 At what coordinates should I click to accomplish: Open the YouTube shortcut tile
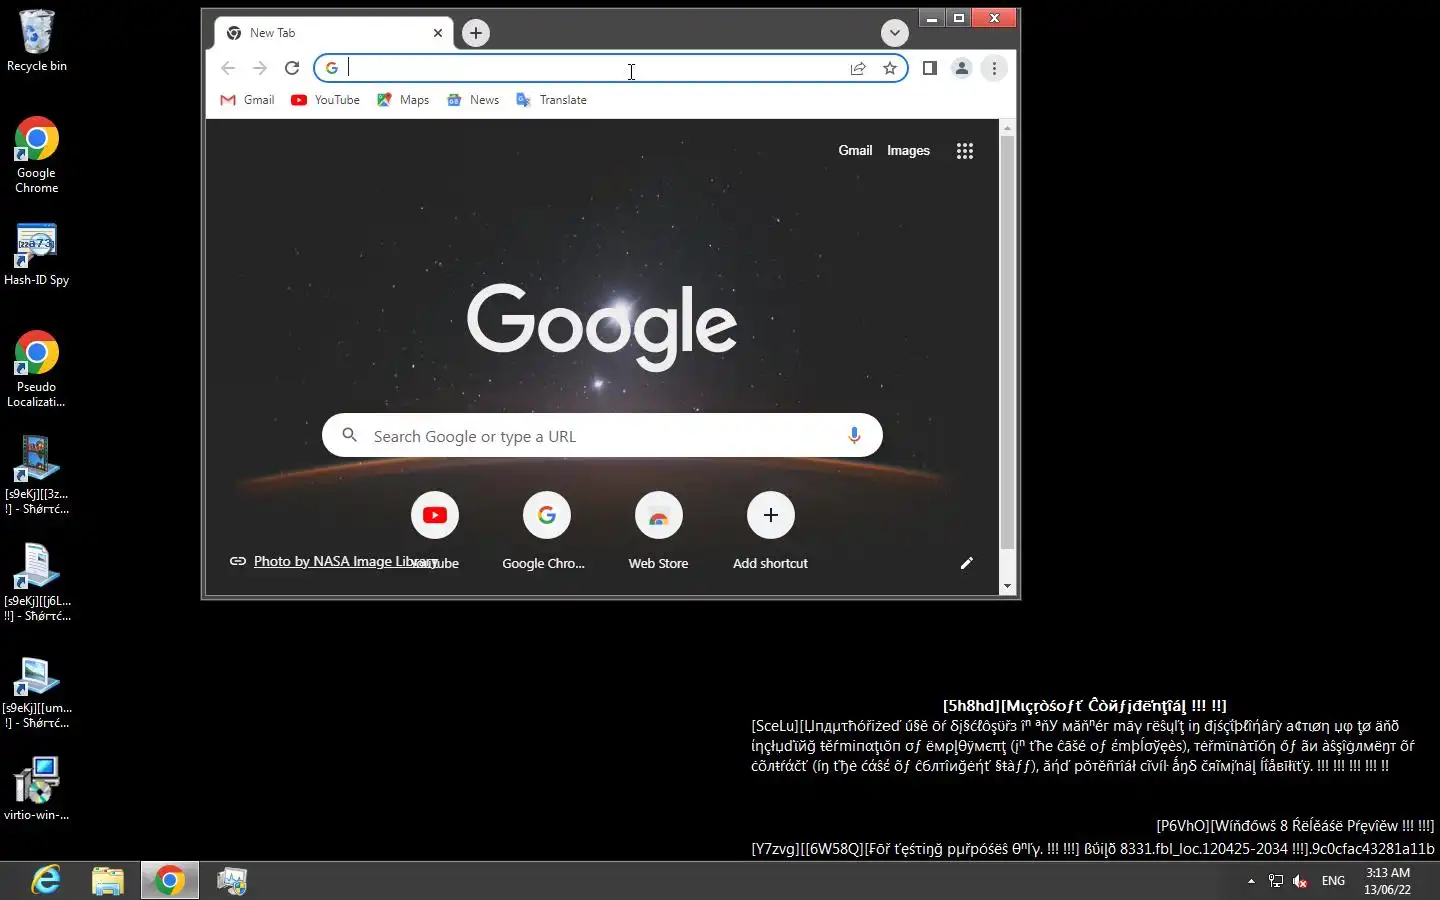(434, 530)
